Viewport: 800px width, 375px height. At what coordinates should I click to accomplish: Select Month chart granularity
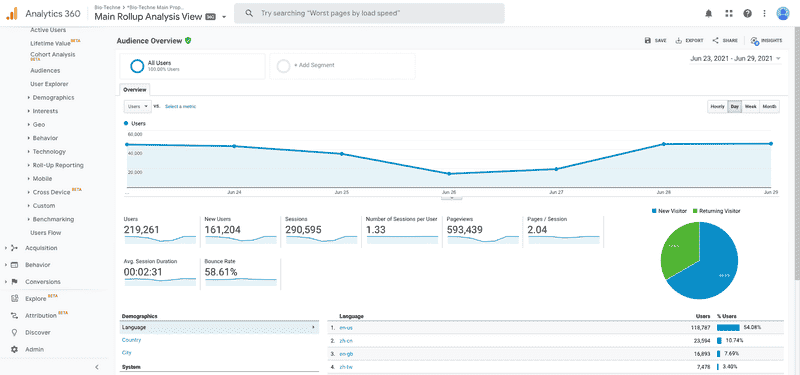pyautogui.click(x=769, y=107)
